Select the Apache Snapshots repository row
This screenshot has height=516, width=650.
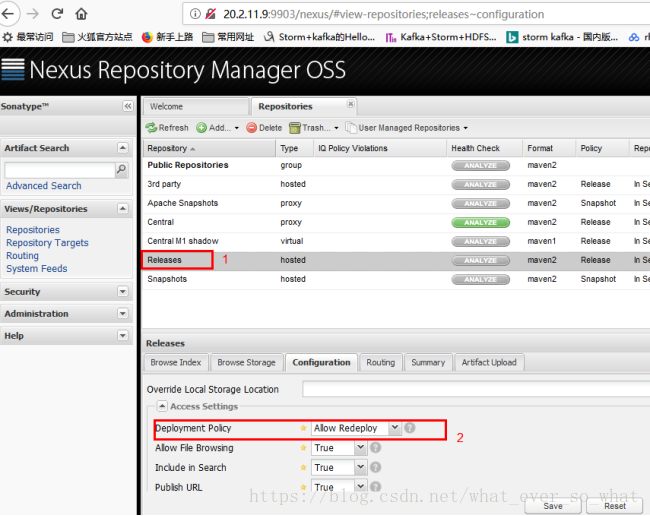(396, 203)
